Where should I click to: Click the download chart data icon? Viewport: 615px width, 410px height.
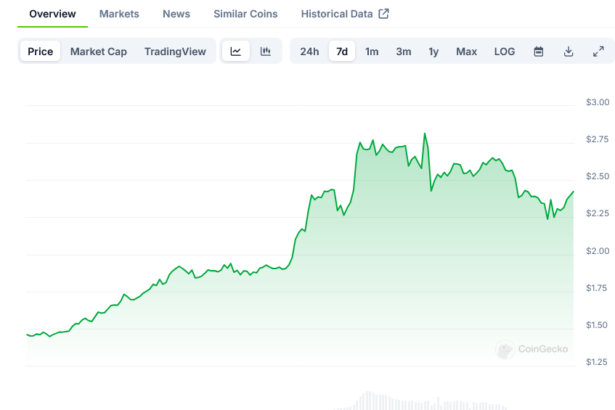pos(568,51)
